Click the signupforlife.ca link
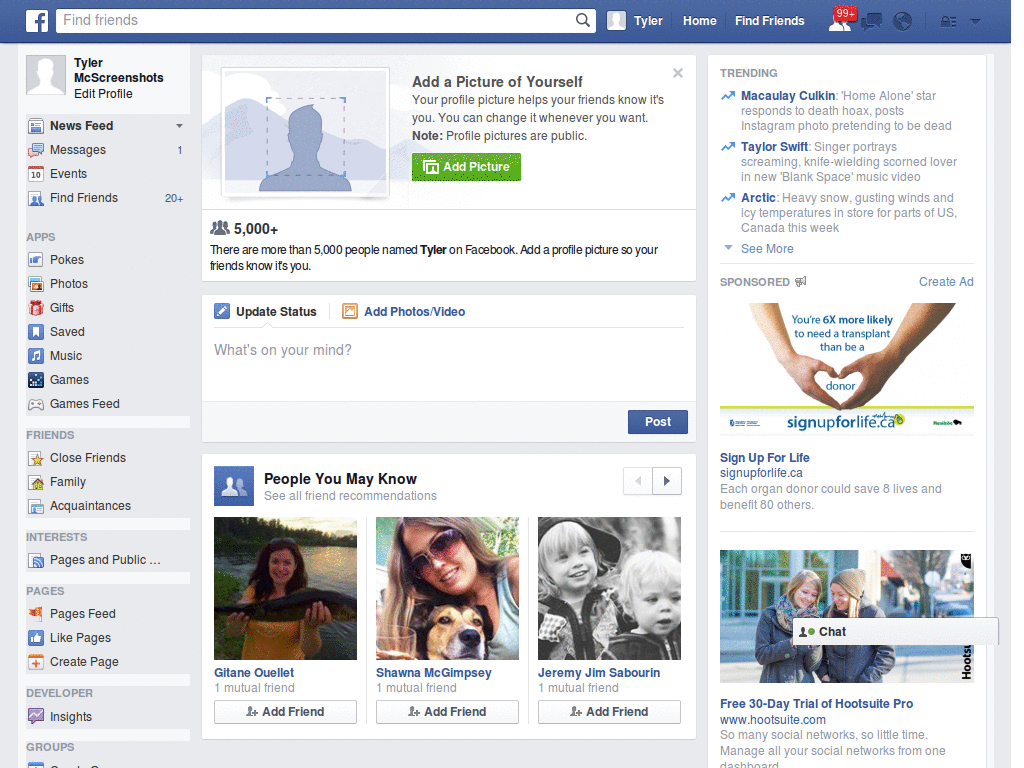 click(761, 473)
